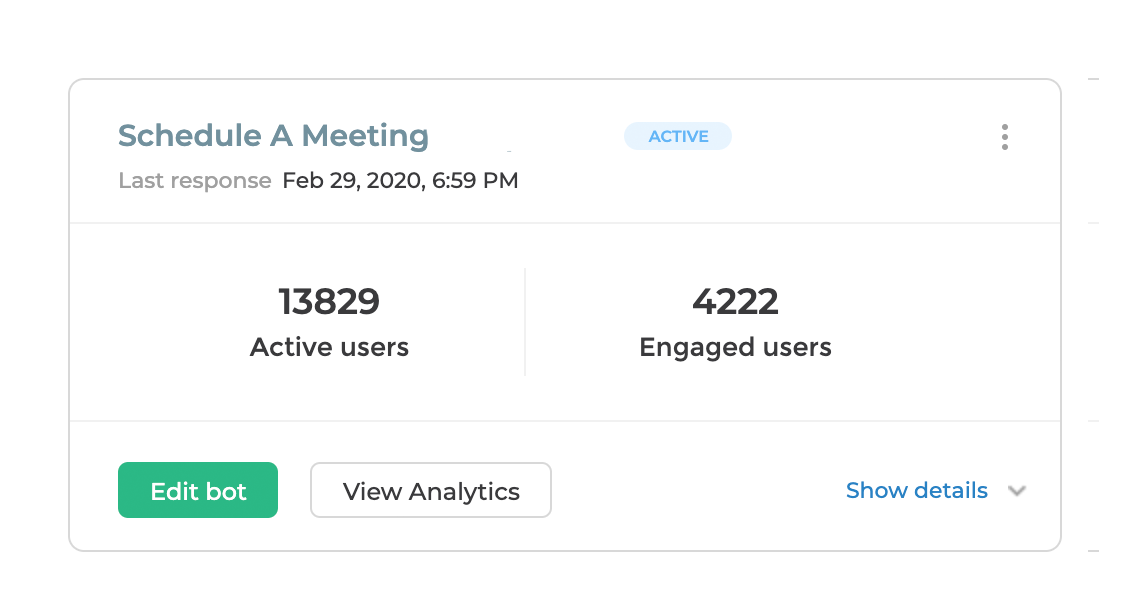
Task: Click the partially visible card at right edge
Action: click(1094, 315)
